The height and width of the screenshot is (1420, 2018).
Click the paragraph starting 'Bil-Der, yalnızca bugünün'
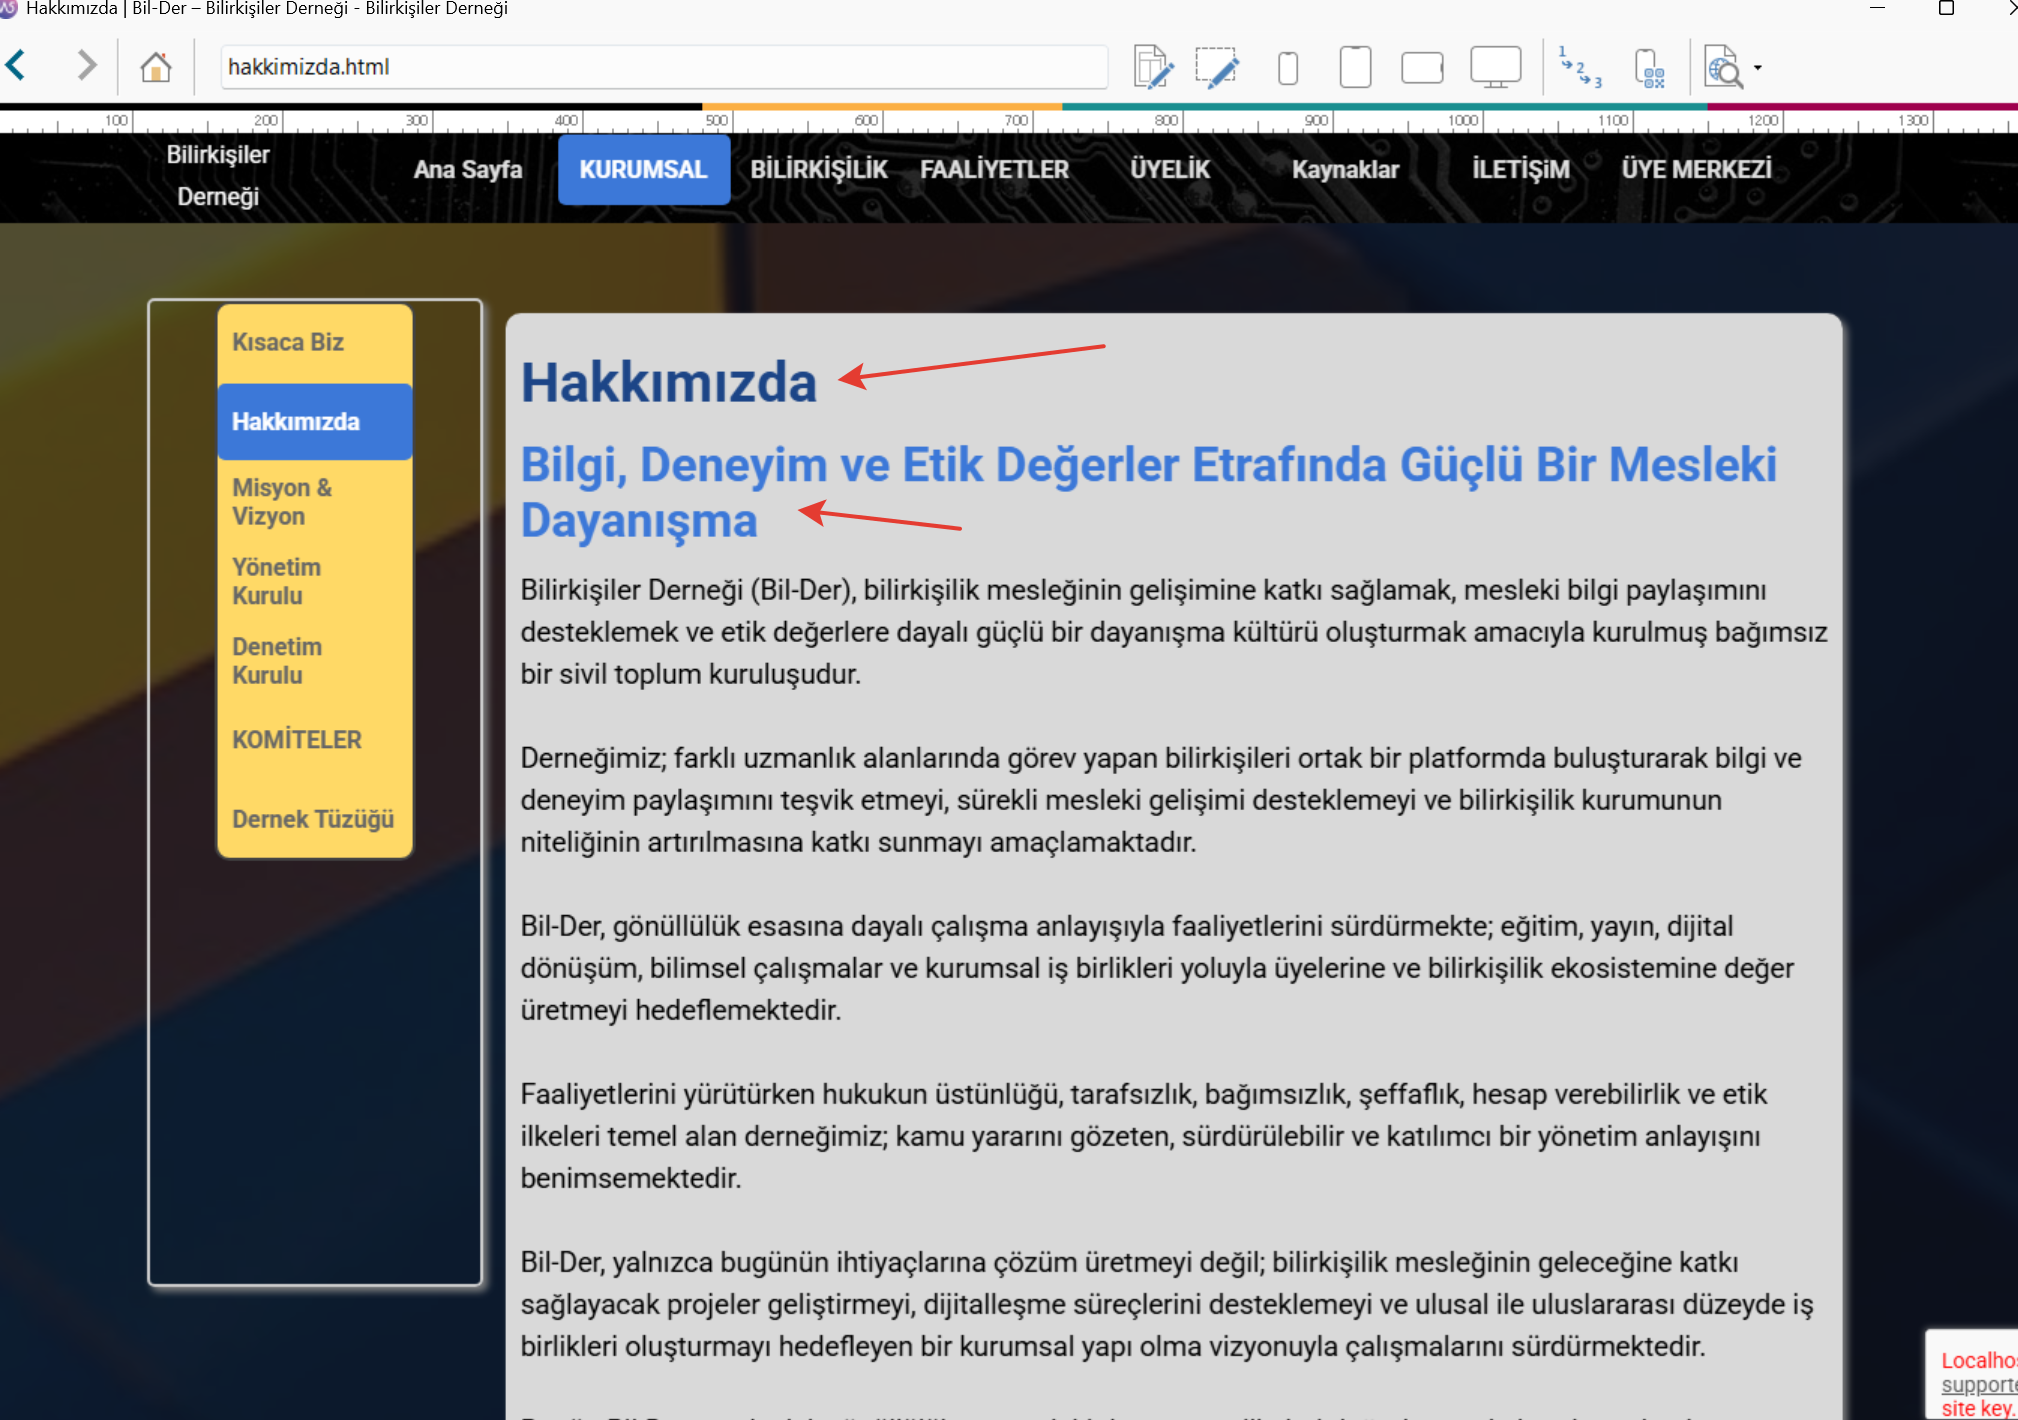[1166, 1304]
